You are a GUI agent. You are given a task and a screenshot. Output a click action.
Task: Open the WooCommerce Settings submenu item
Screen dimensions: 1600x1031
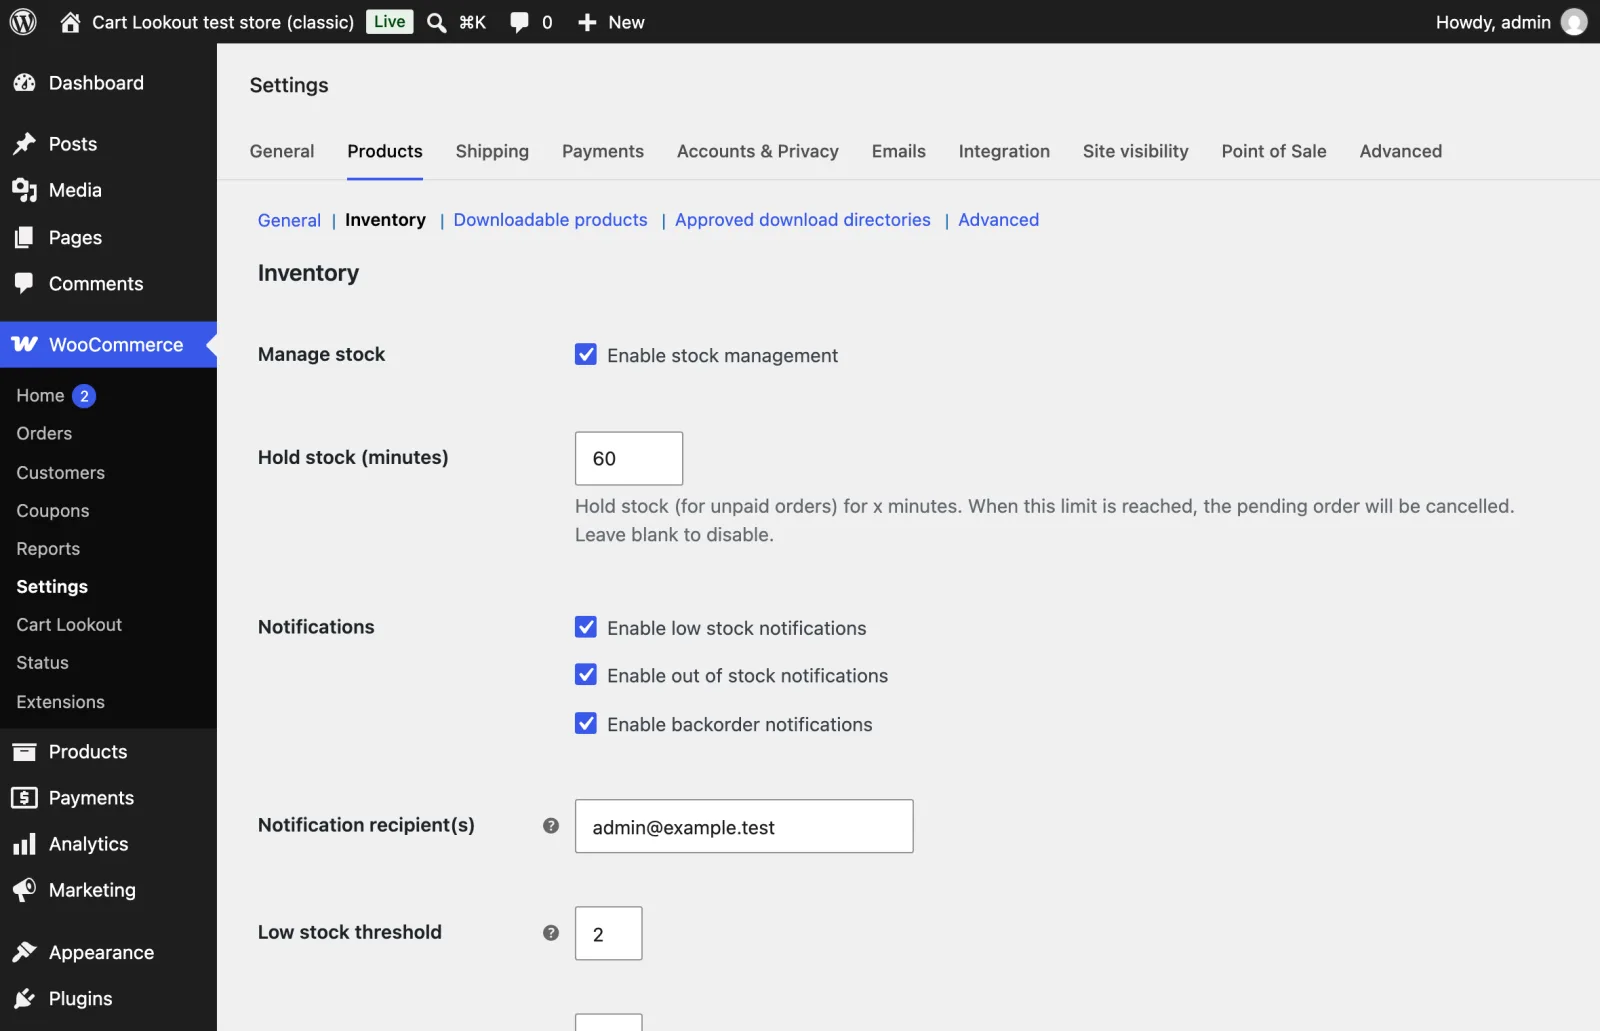(52, 587)
